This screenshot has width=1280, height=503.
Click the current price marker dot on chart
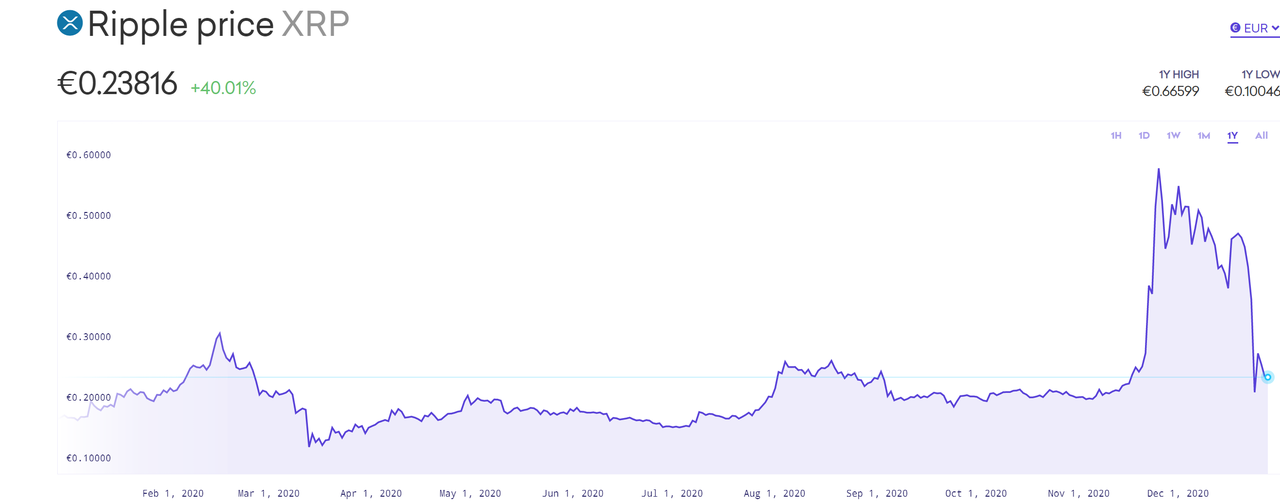[1268, 377]
